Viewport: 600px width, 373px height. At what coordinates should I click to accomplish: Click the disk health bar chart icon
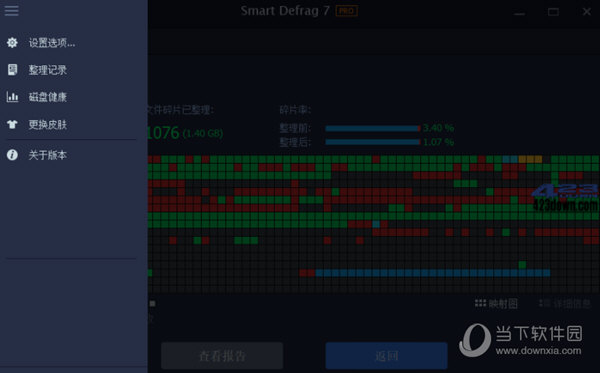click(x=12, y=97)
